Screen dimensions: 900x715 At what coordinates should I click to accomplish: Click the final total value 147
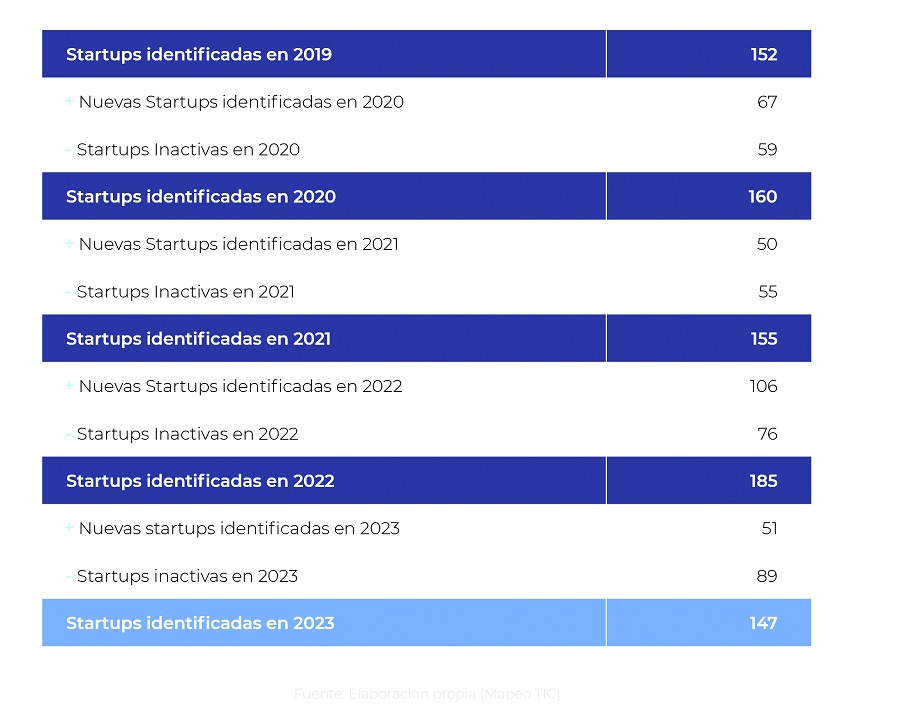[763, 622]
